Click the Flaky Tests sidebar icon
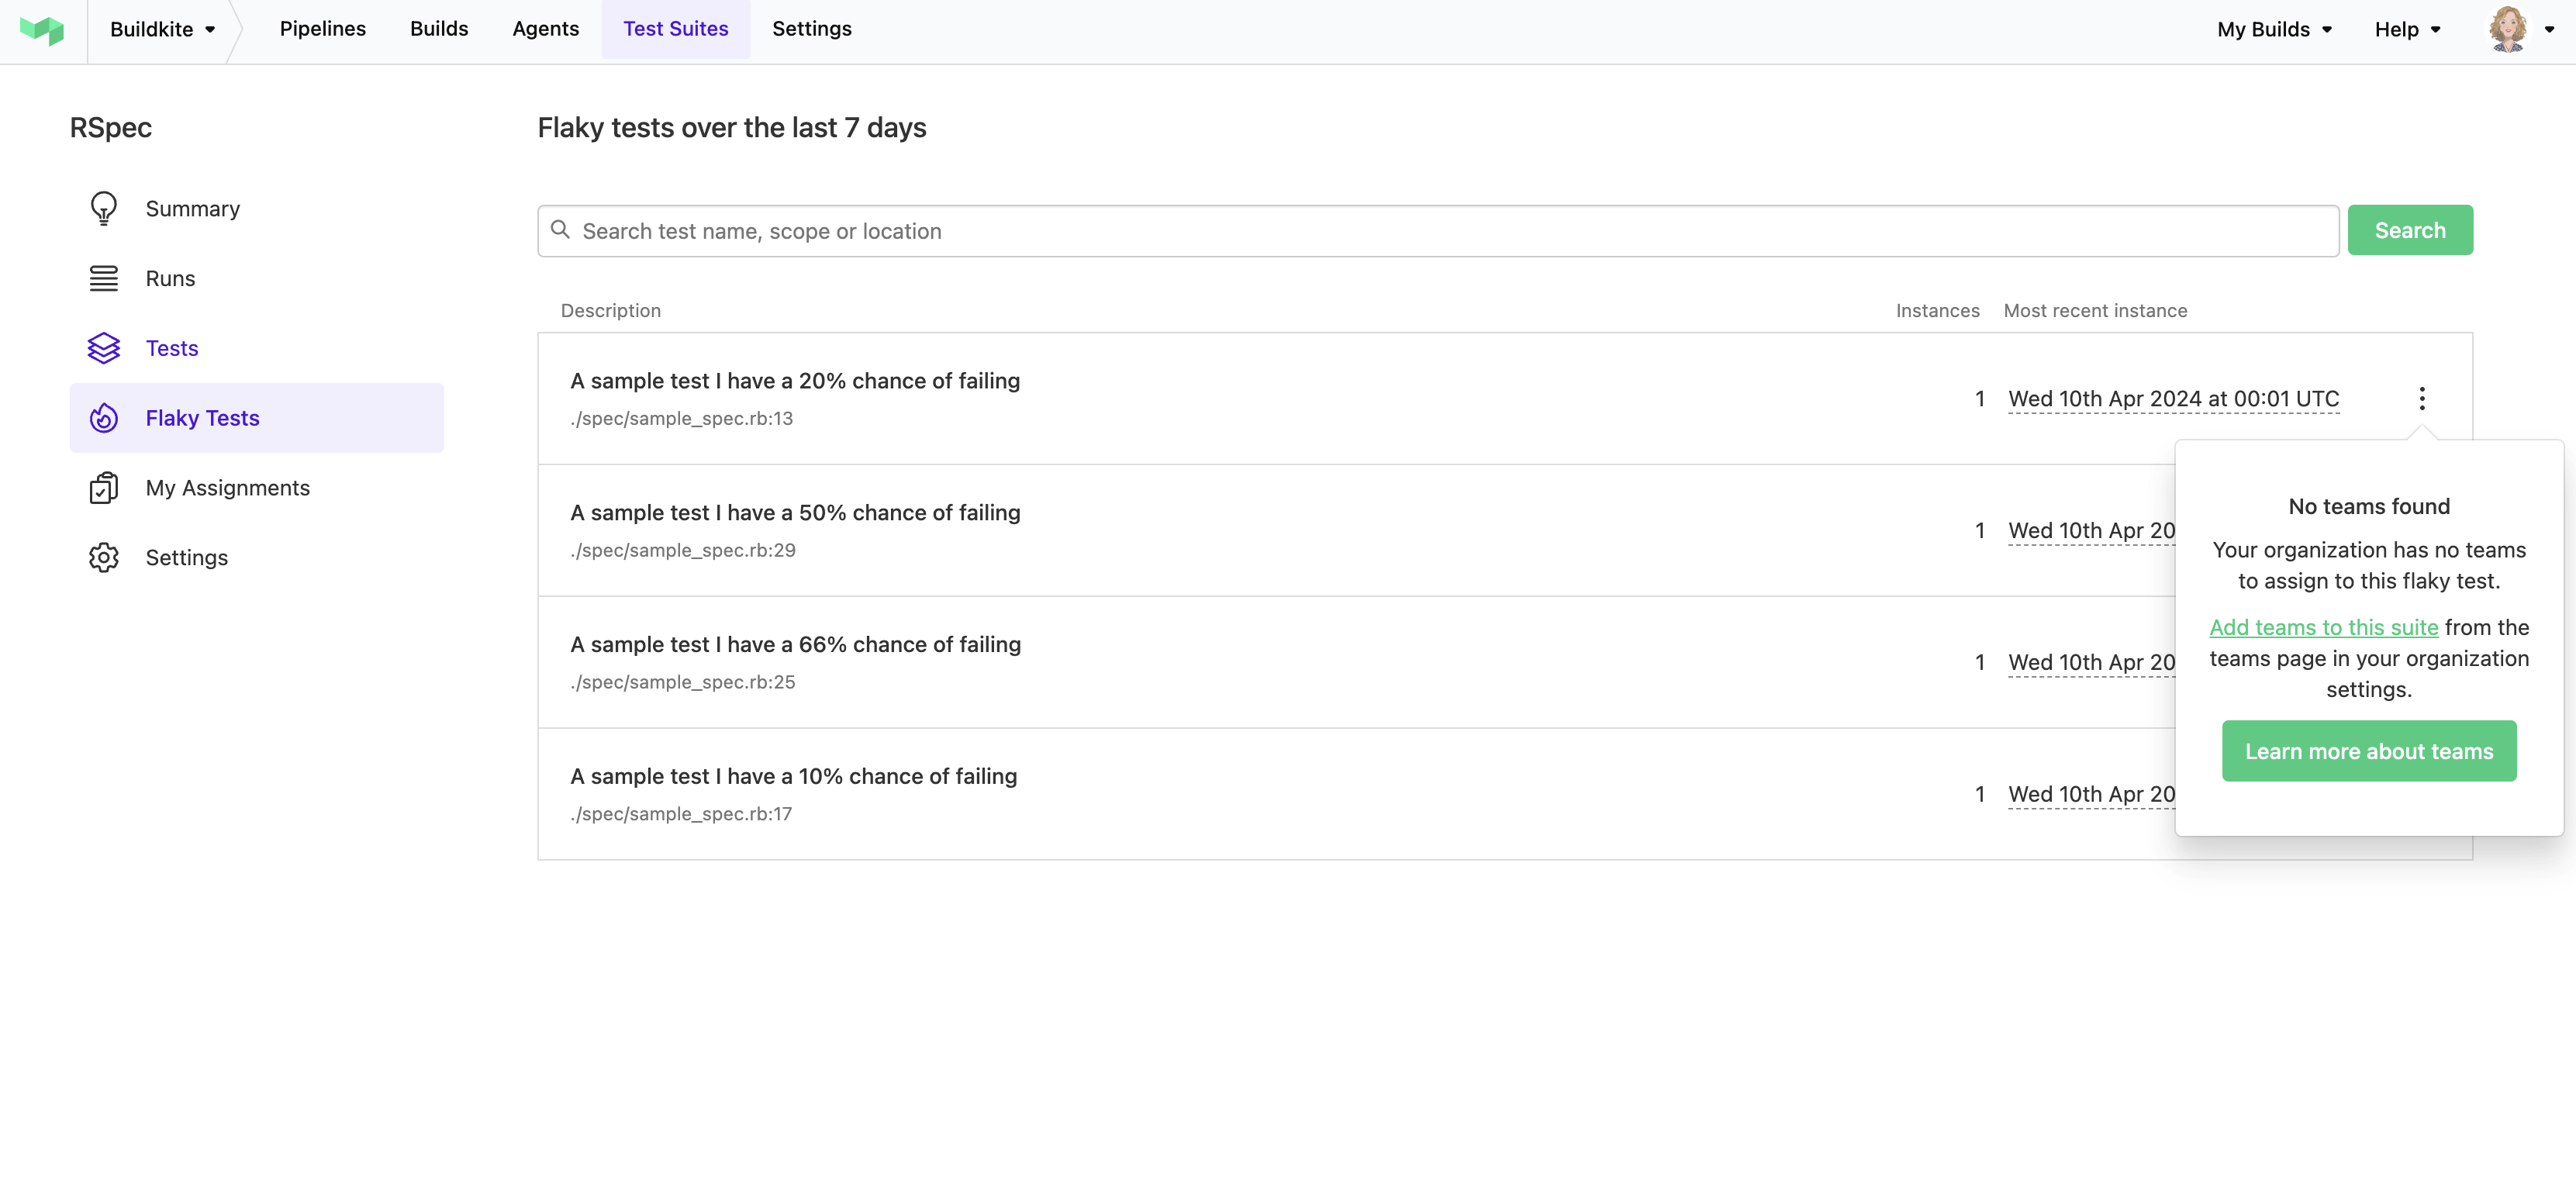 [x=103, y=417]
